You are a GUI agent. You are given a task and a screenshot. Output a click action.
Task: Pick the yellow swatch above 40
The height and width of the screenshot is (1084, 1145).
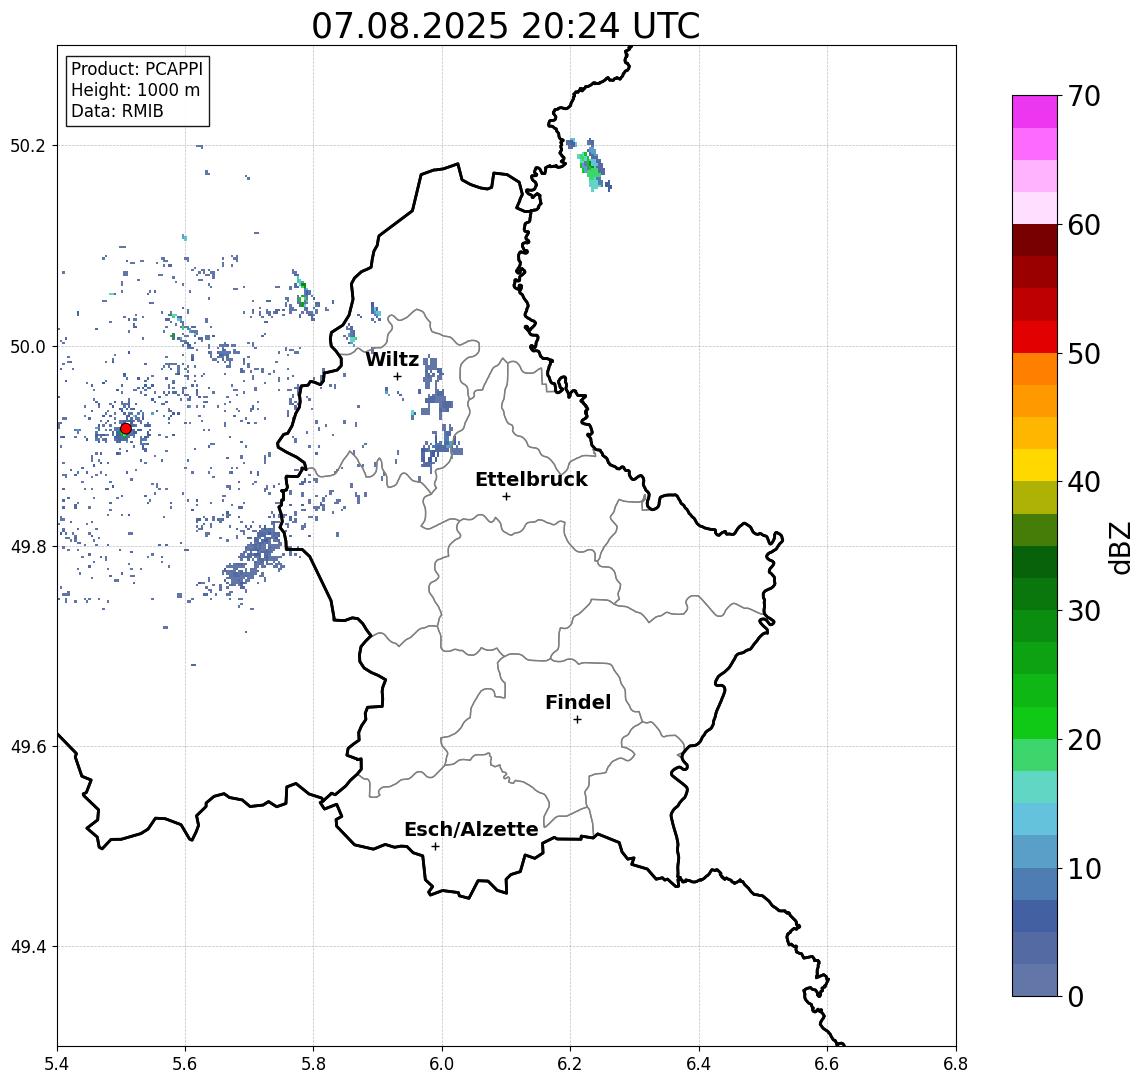point(1035,465)
